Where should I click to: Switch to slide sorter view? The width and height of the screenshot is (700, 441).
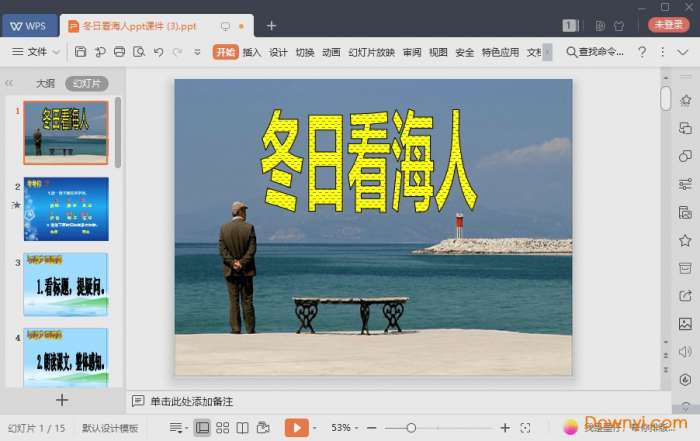(223, 428)
